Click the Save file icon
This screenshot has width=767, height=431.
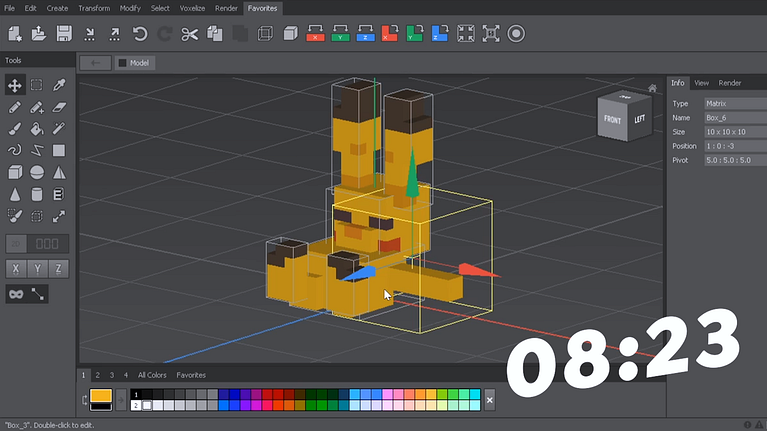tap(64, 34)
